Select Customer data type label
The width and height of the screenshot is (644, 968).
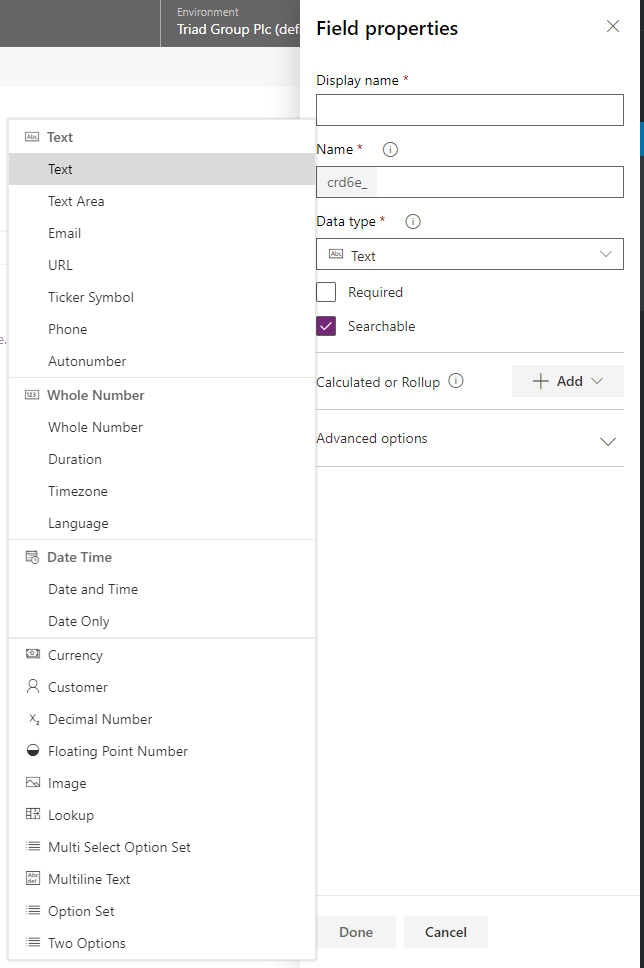click(x=78, y=687)
